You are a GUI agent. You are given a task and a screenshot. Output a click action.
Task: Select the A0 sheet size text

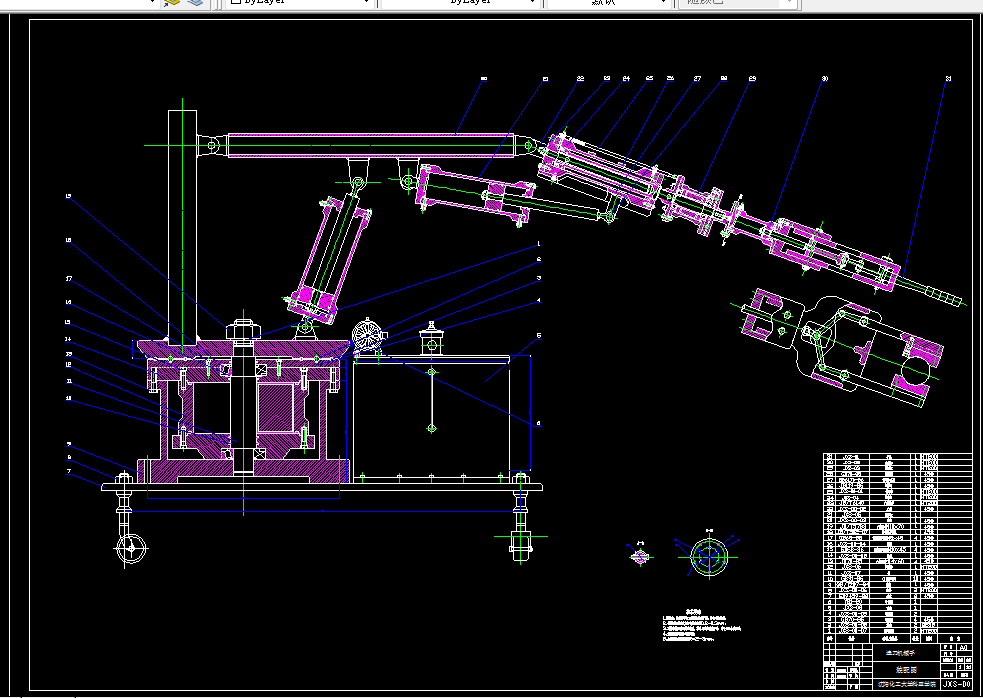(x=964, y=648)
